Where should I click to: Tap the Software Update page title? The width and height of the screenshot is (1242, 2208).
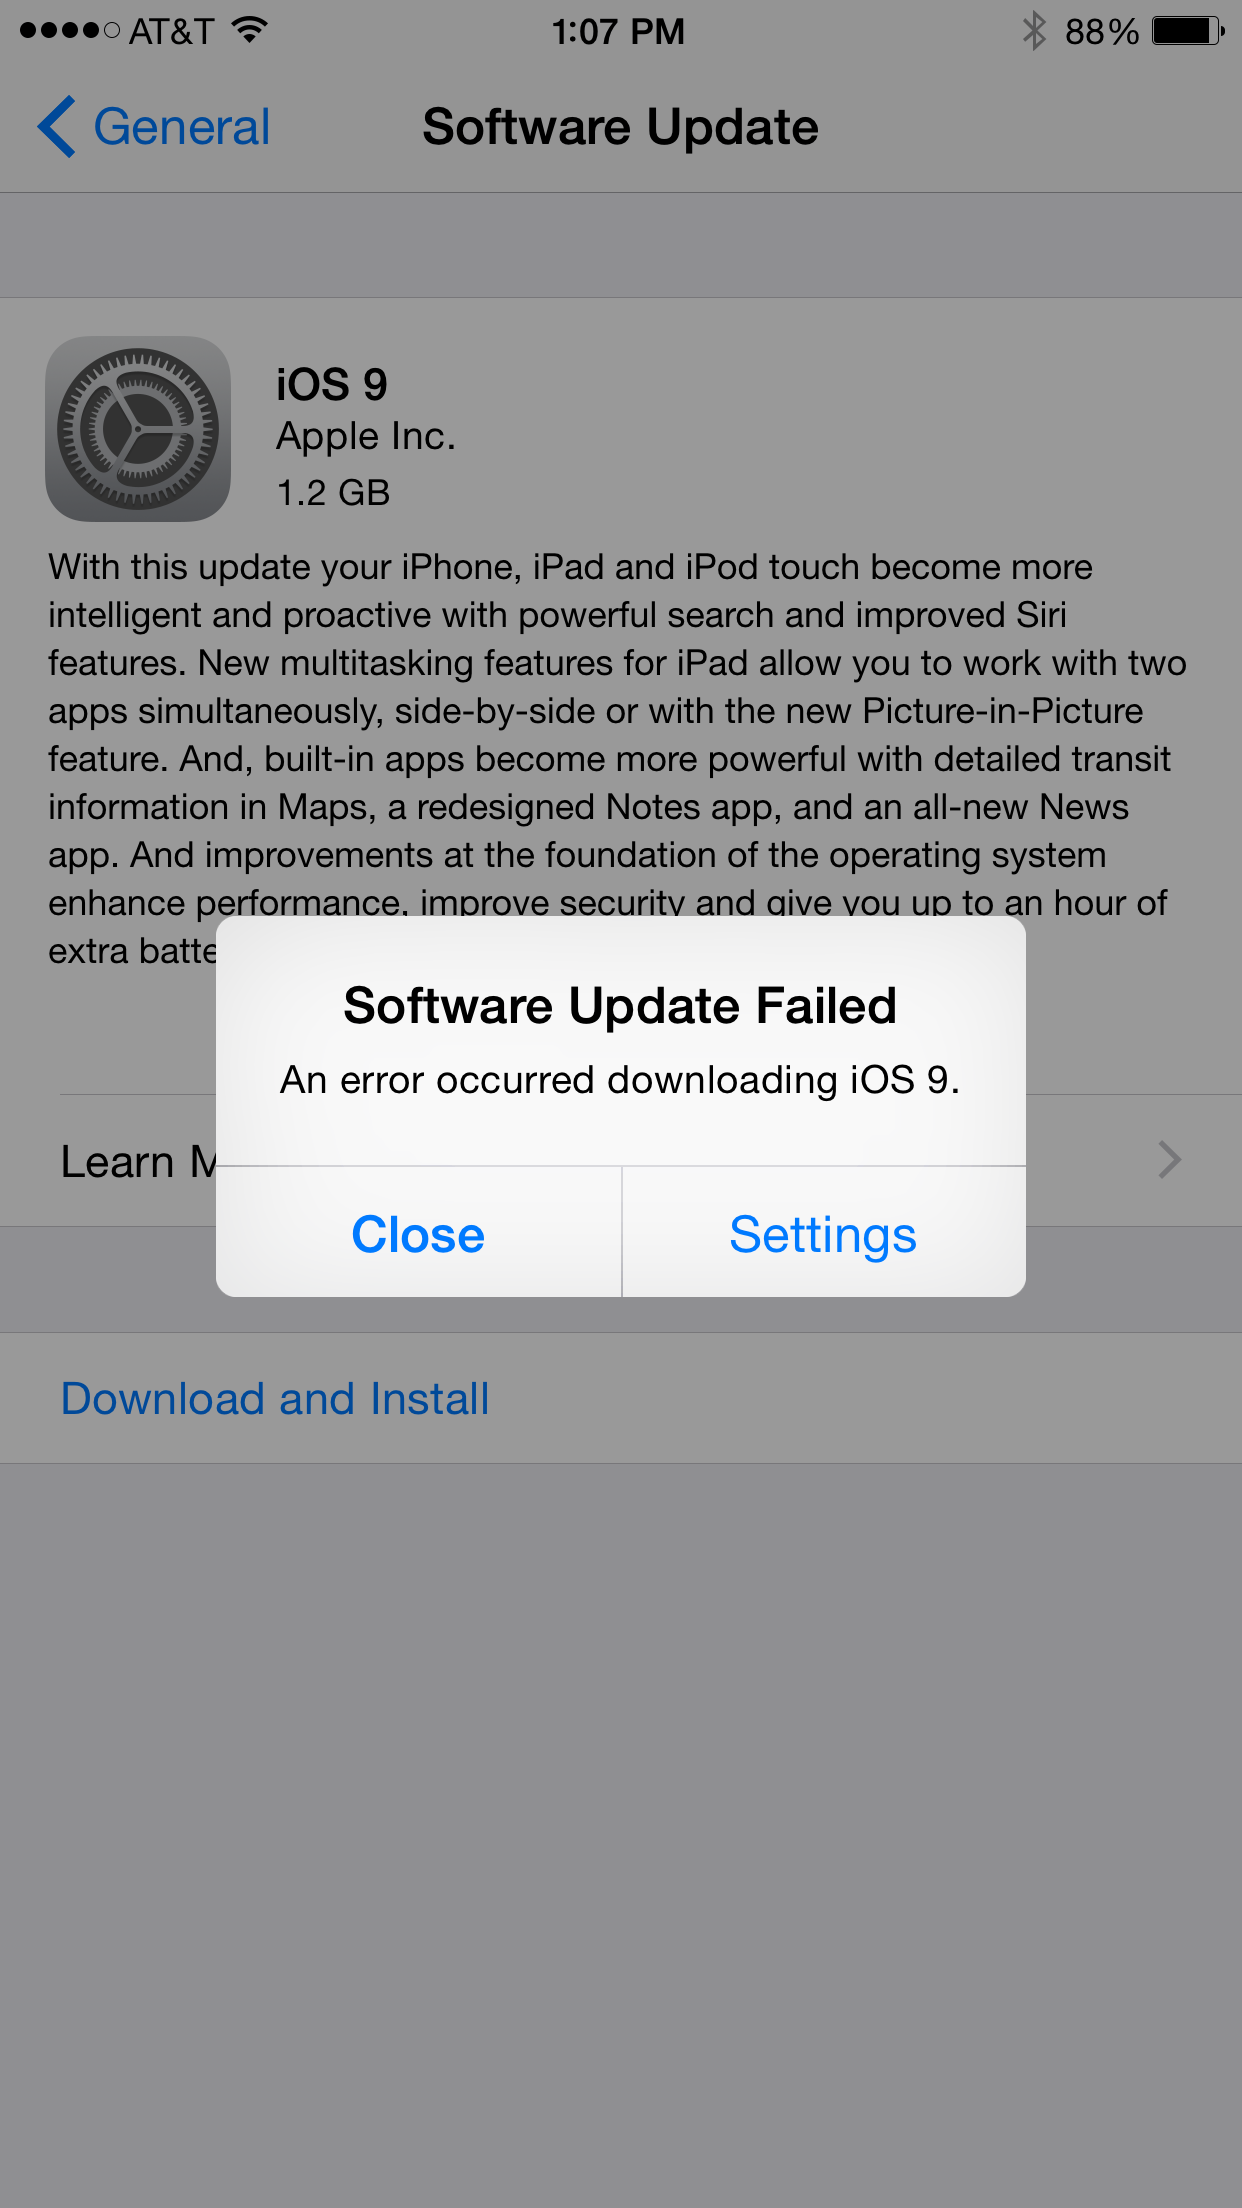click(621, 127)
